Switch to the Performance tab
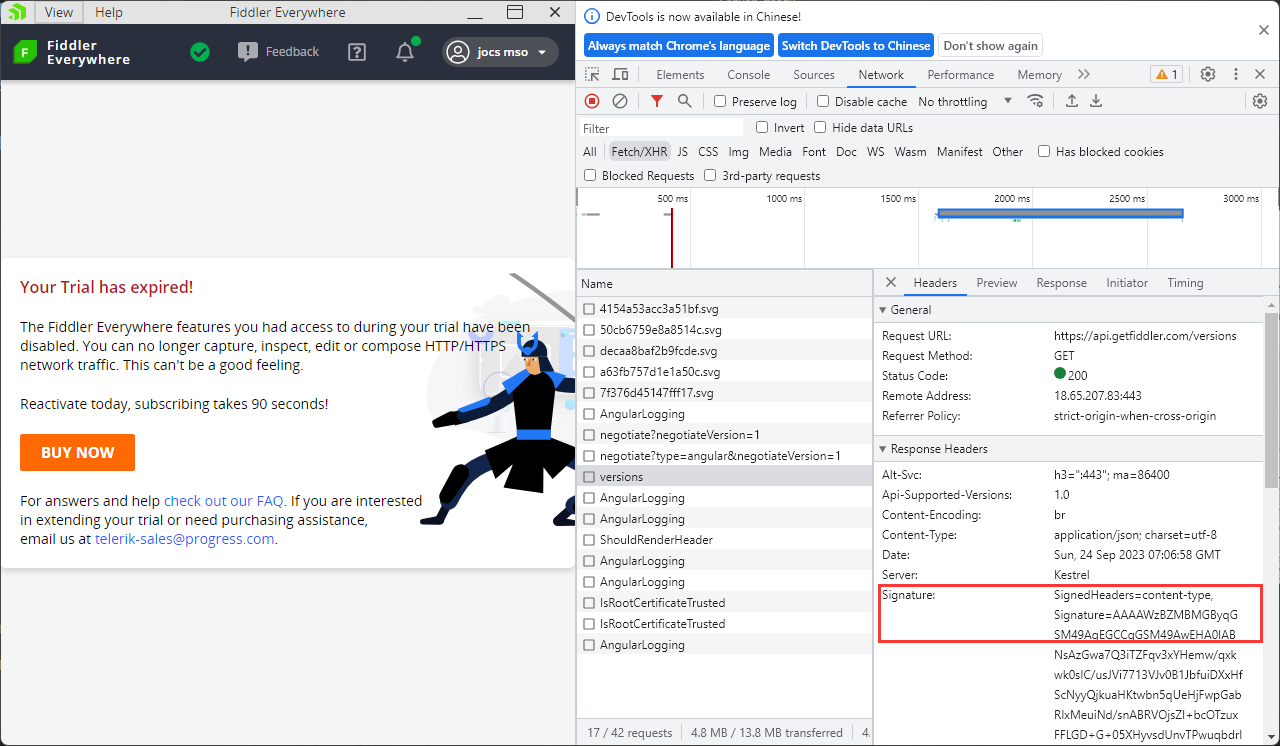This screenshot has width=1280, height=746. pyautogui.click(x=961, y=75)
